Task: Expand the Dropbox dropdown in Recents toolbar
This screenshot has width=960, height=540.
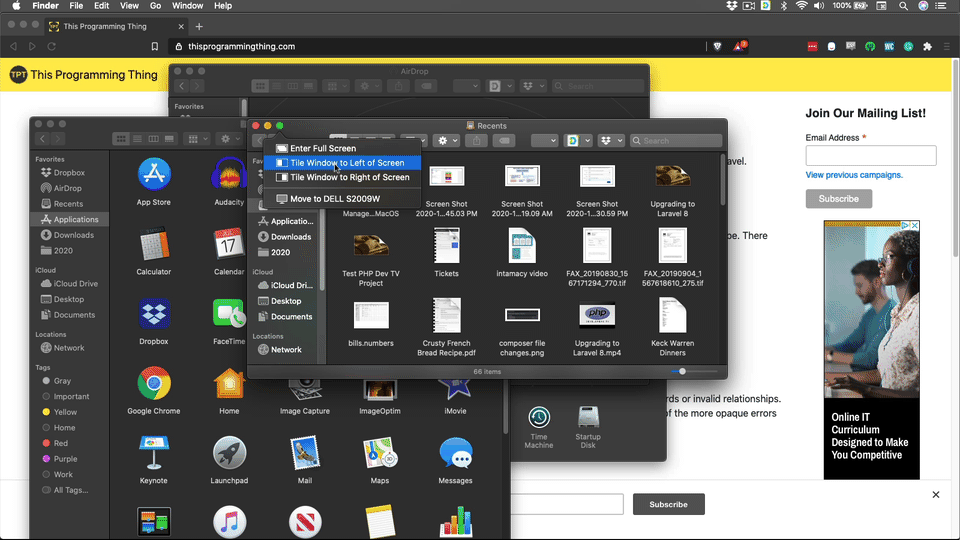Action: click(609, 141)
